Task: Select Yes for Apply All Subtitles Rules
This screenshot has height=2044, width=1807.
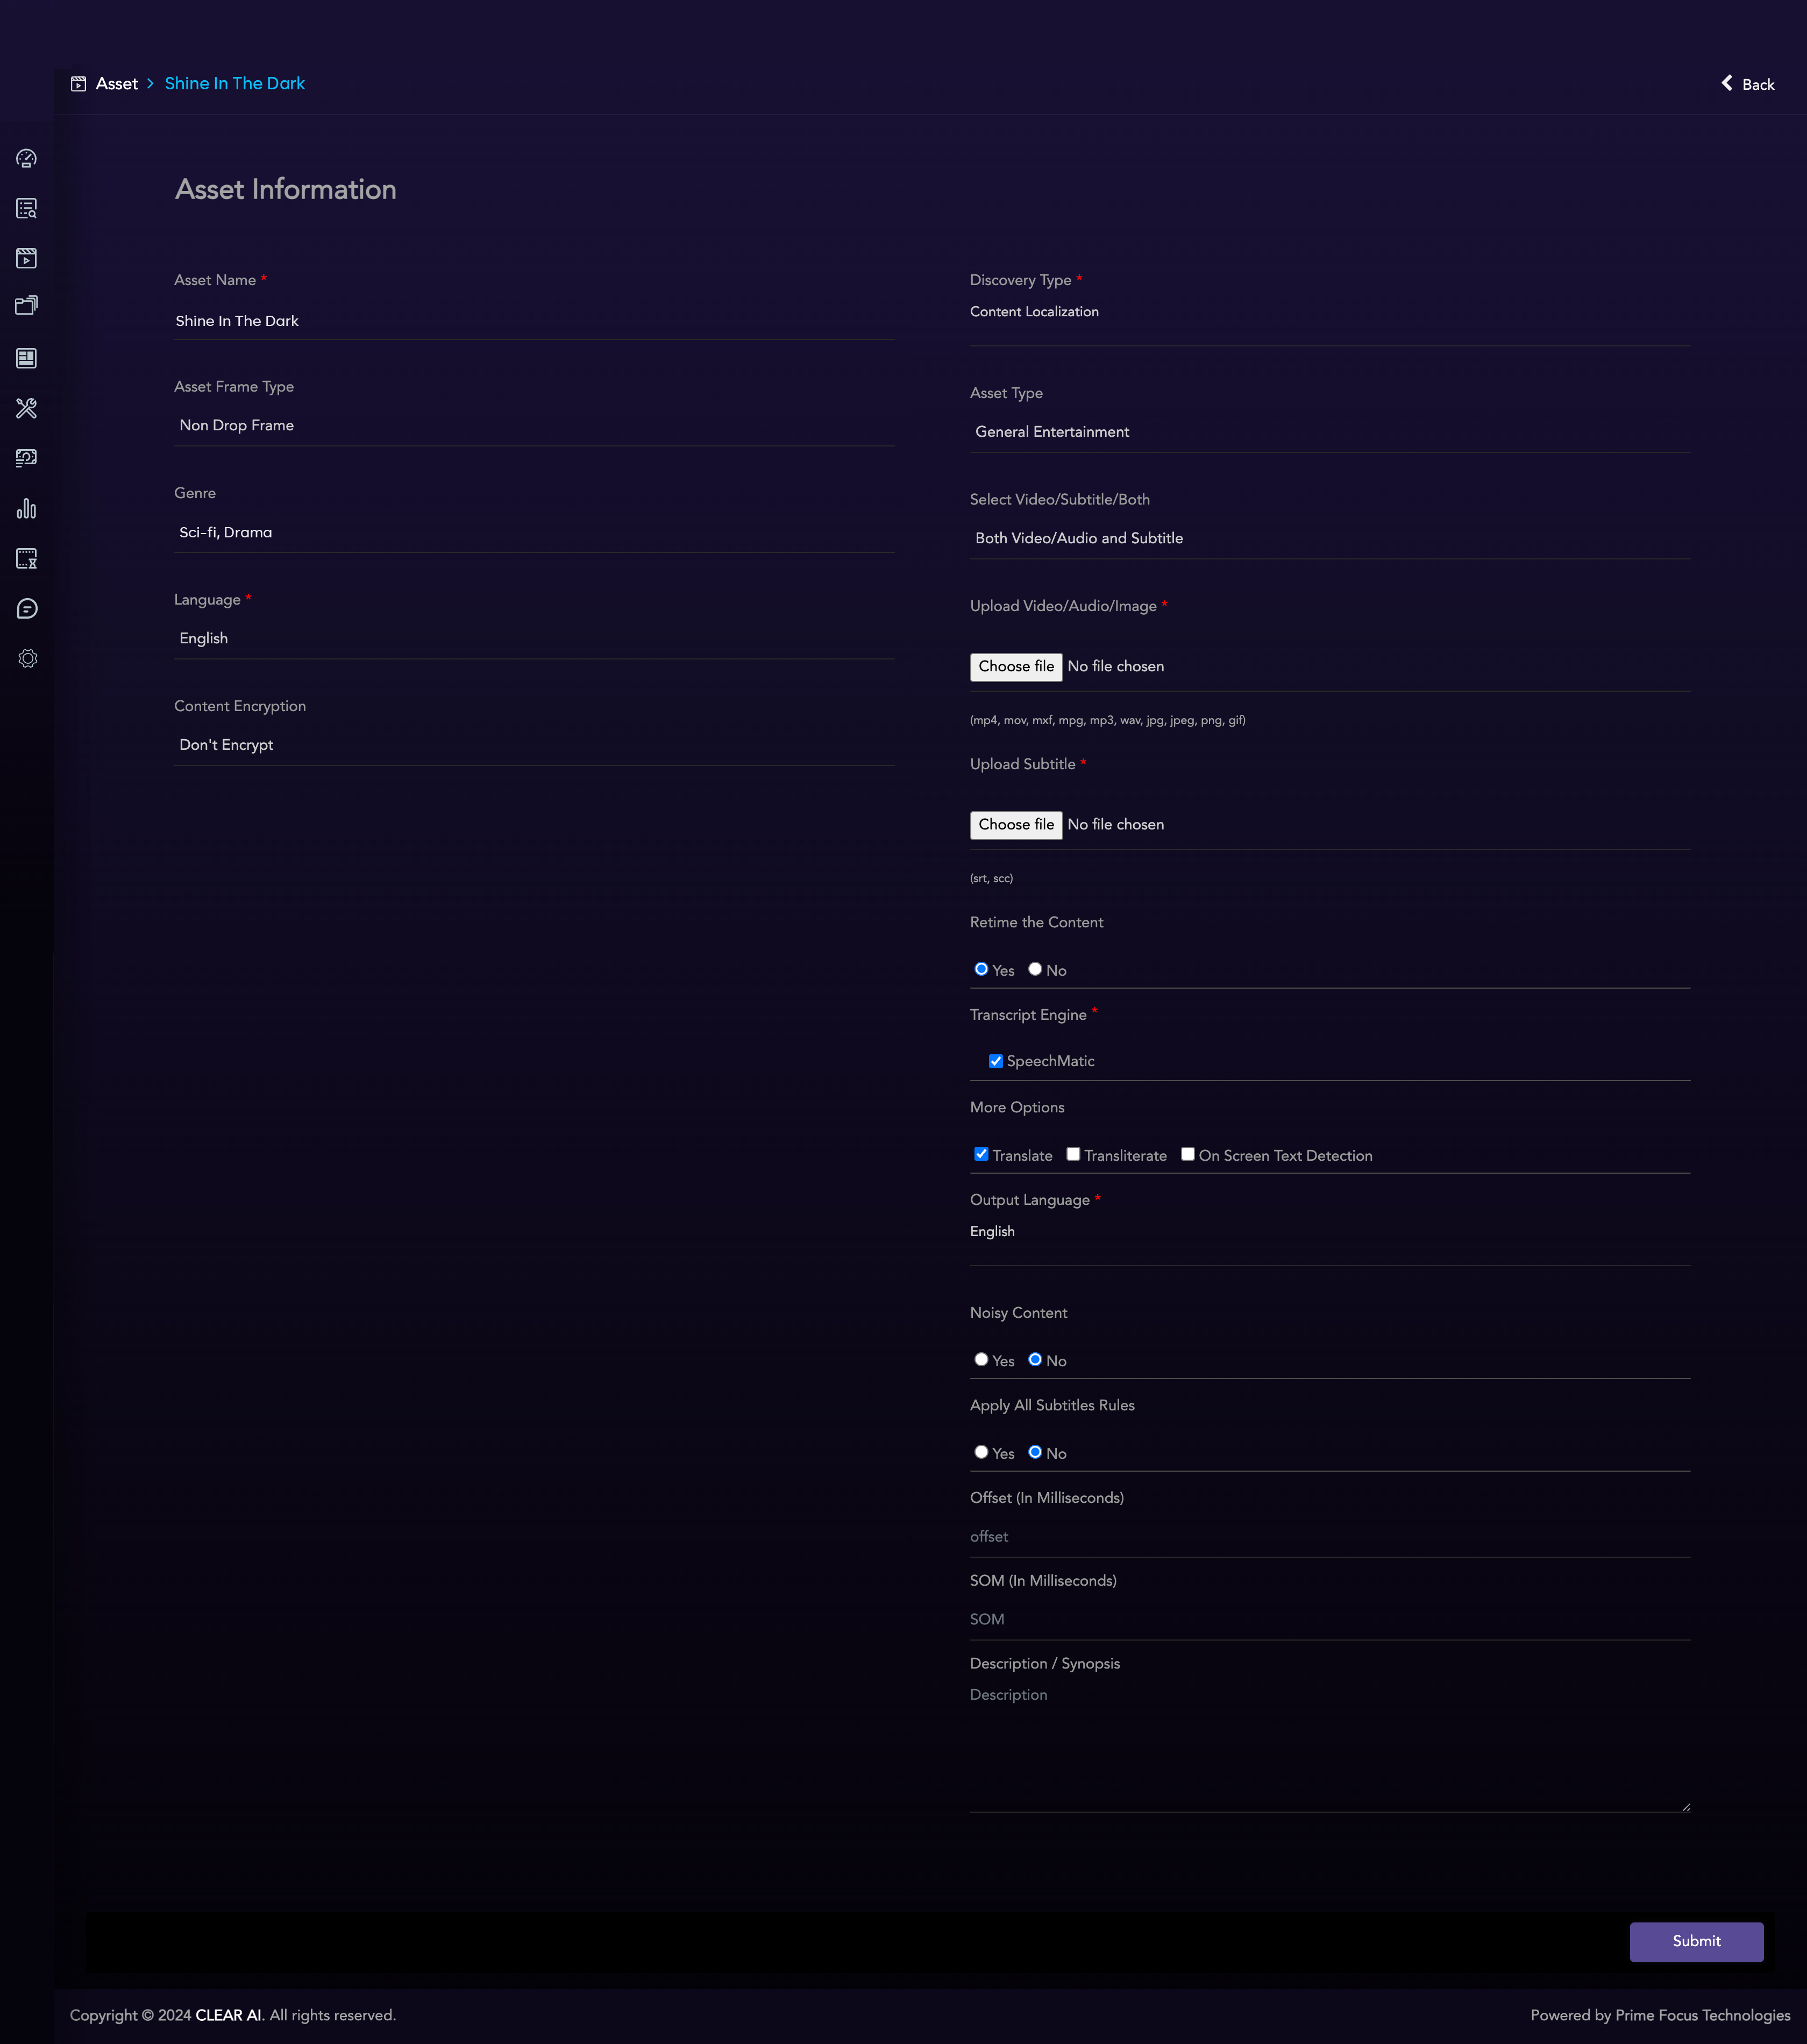Action: (x=981, y=1452)
